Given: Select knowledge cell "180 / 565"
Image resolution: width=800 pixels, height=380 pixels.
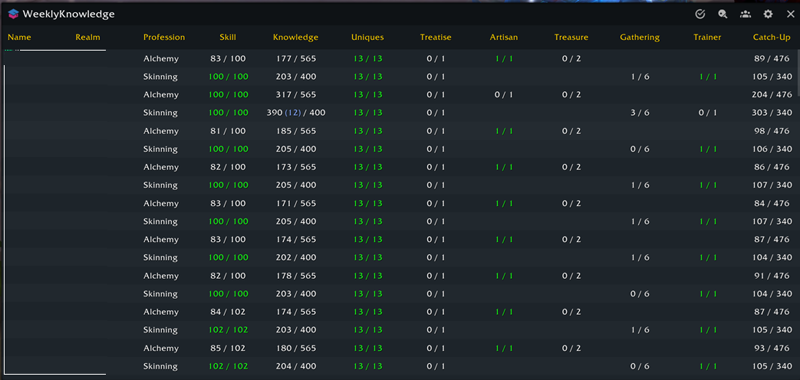Looking at the screenshot, I should (x=295, y=348).
